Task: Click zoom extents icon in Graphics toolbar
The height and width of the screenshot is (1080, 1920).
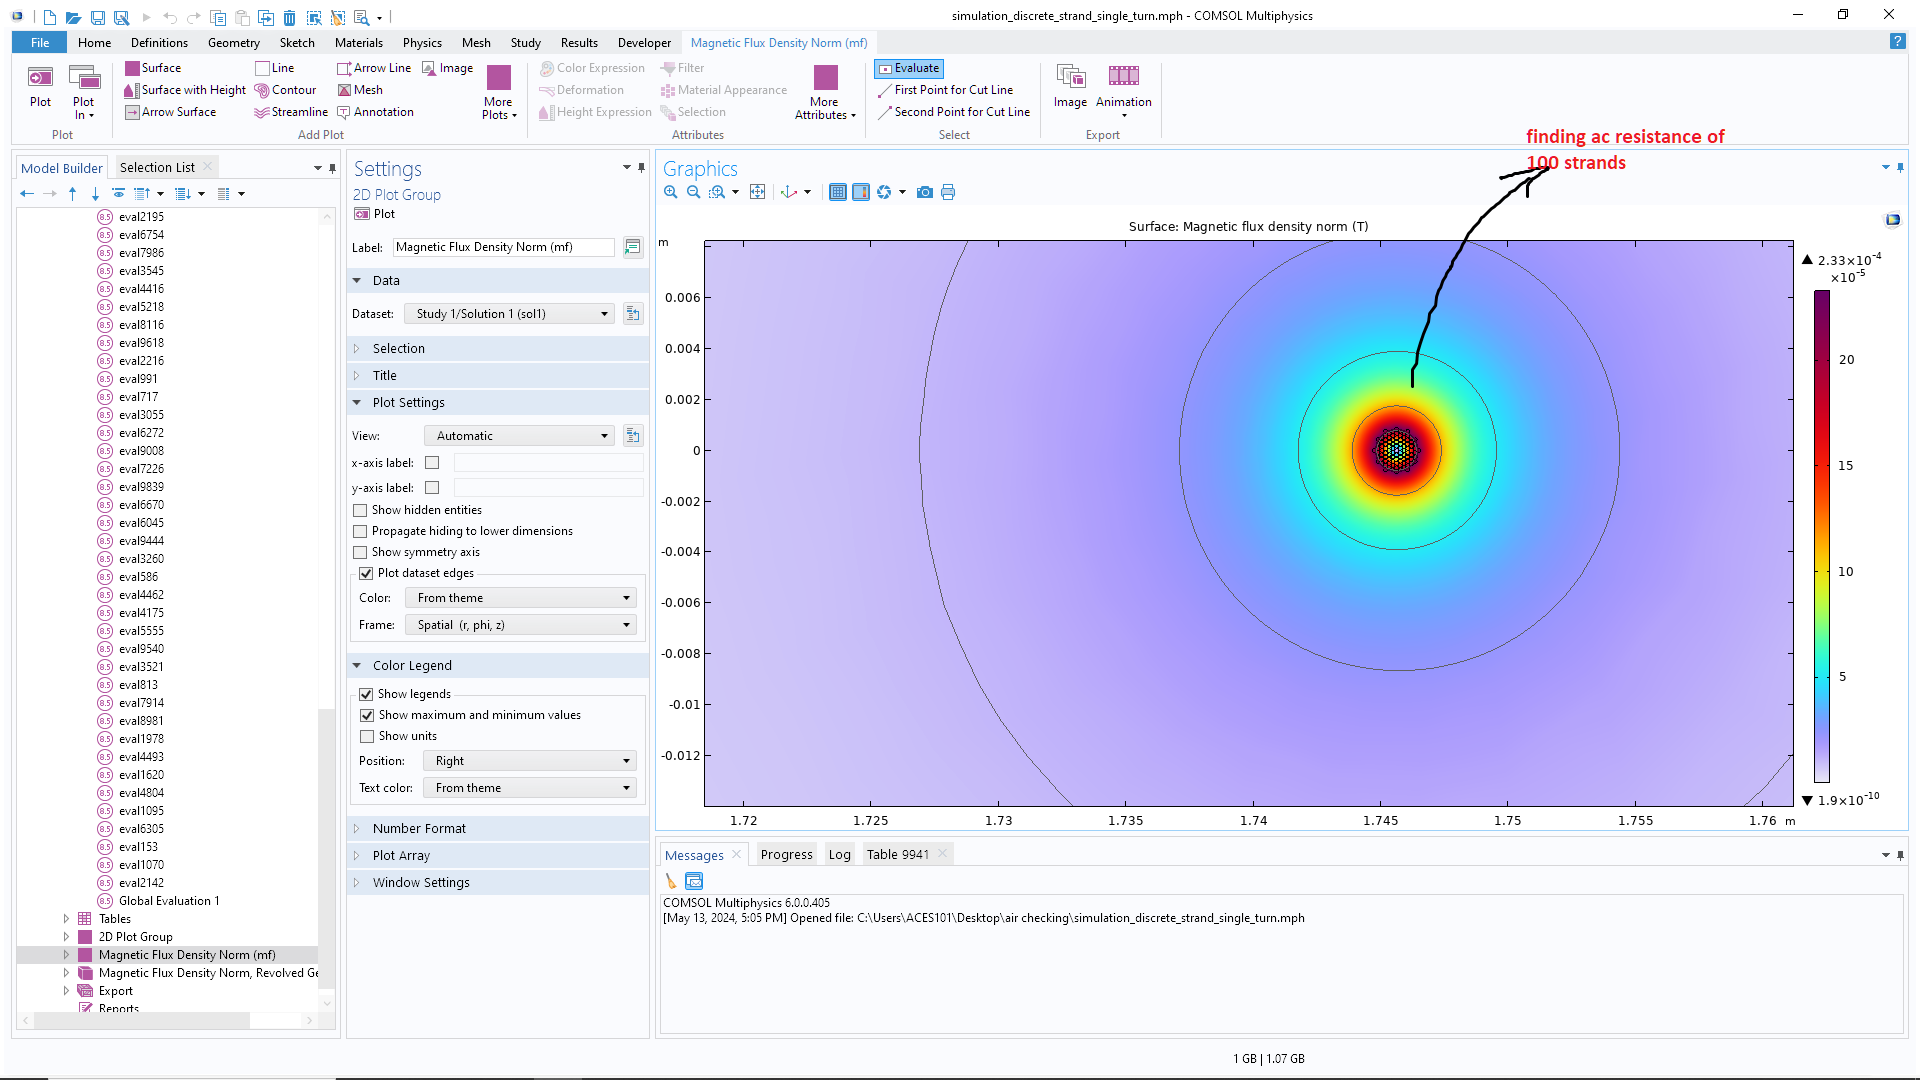Action: point(758,192)
